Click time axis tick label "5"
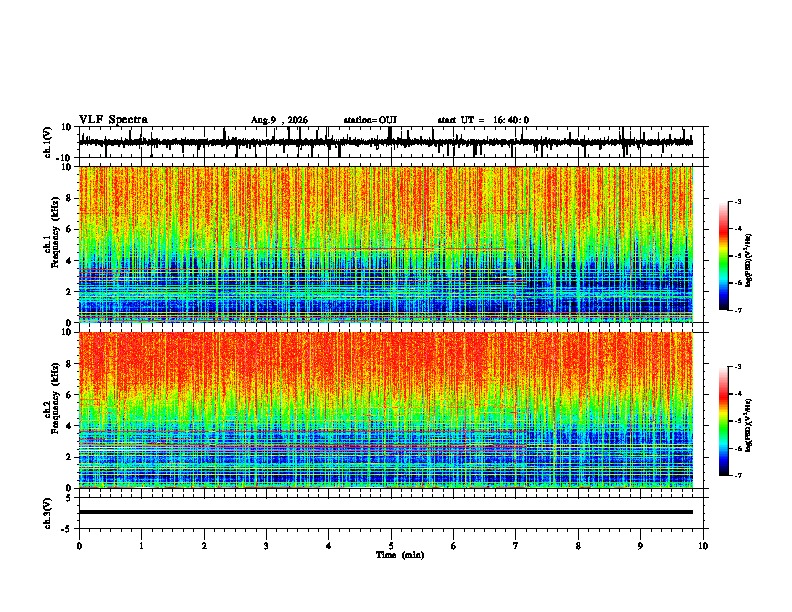Viewport: 792px width, 612px height. tap(391, 546)
